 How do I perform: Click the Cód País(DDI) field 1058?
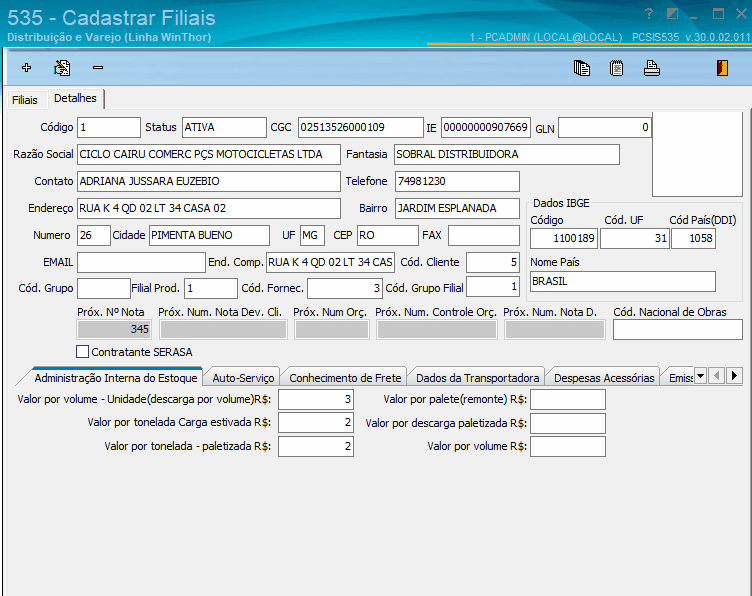[x=693, y=238]
